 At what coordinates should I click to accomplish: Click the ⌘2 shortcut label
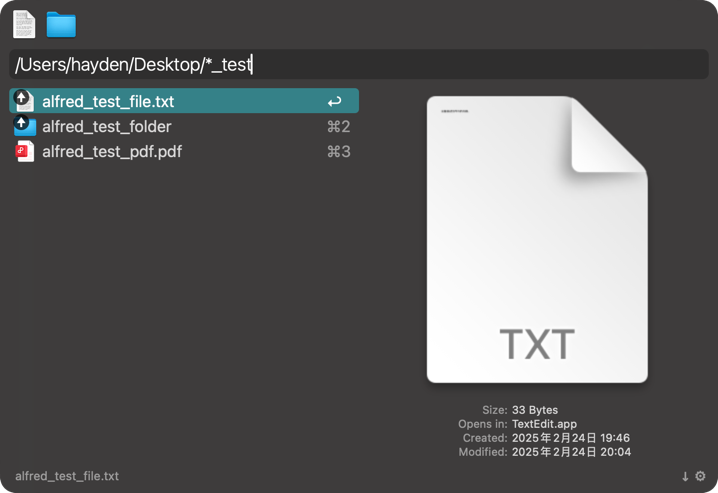(338, 127)
